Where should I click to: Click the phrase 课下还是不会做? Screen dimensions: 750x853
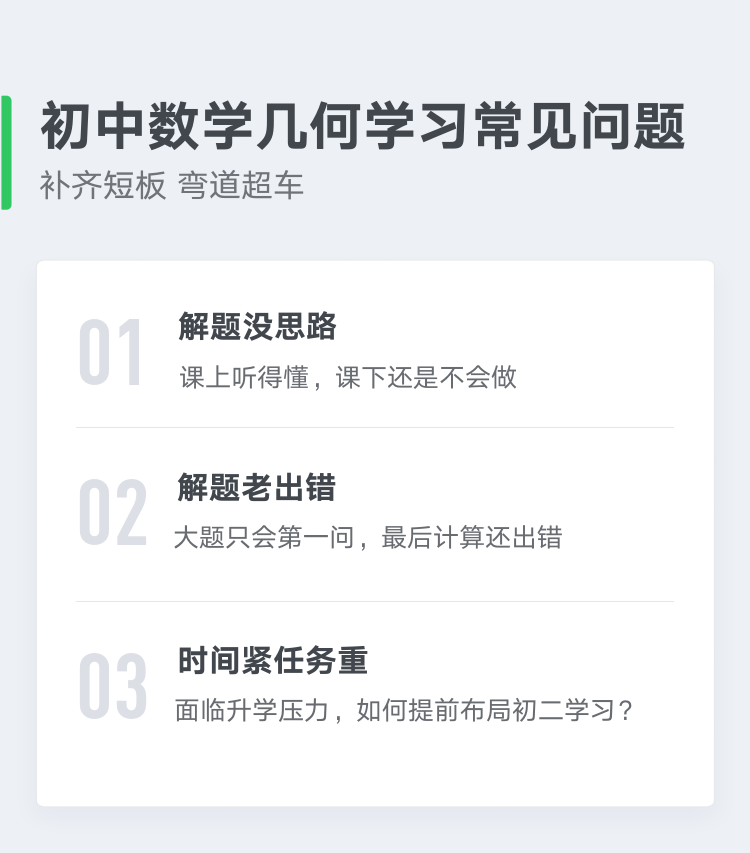pyautogui.click(x=426, y=378)
